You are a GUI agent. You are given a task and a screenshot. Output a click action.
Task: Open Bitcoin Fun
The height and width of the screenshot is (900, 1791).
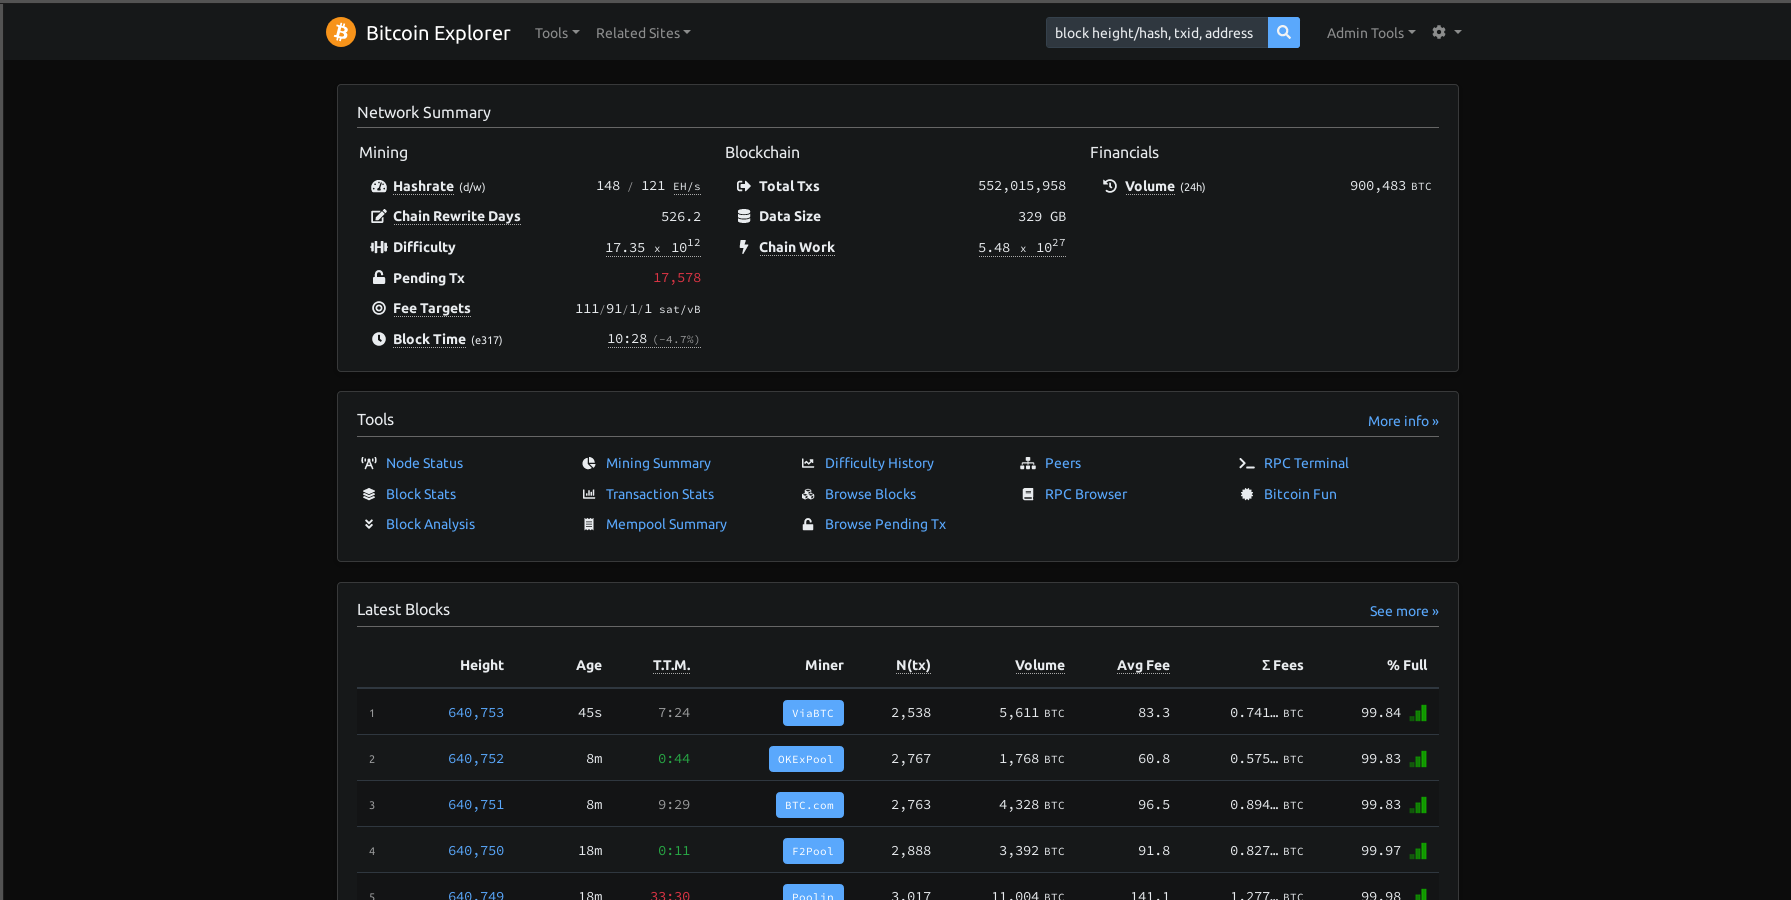[x=1300, y=494]
